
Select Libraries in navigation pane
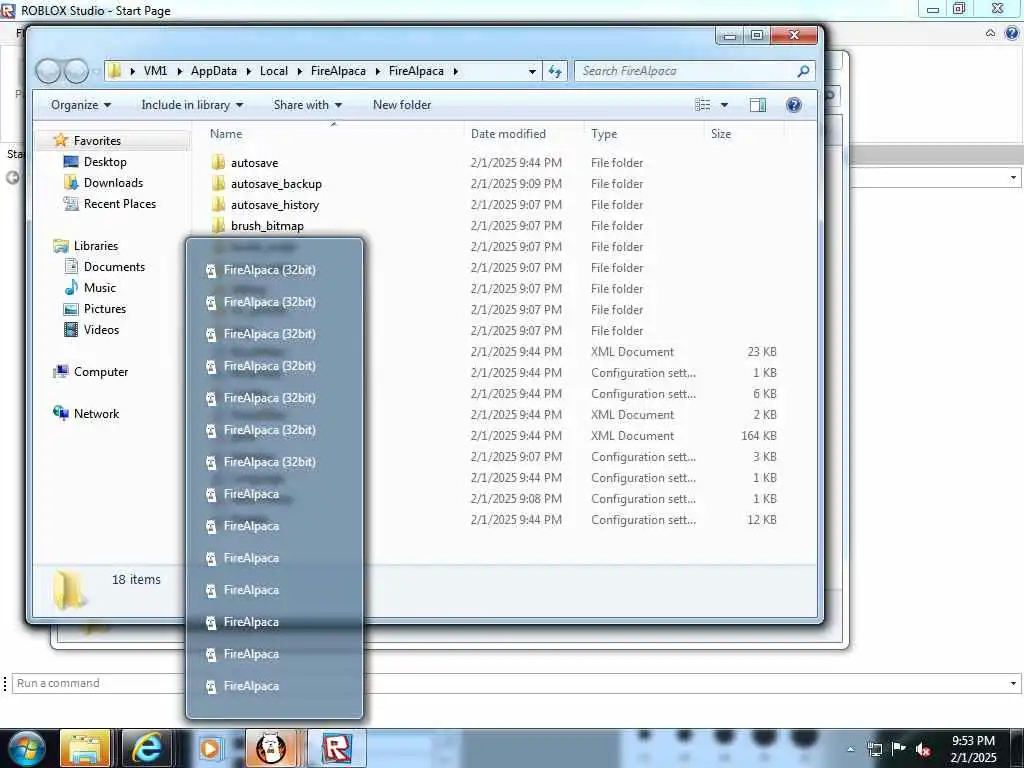(95, 246)
